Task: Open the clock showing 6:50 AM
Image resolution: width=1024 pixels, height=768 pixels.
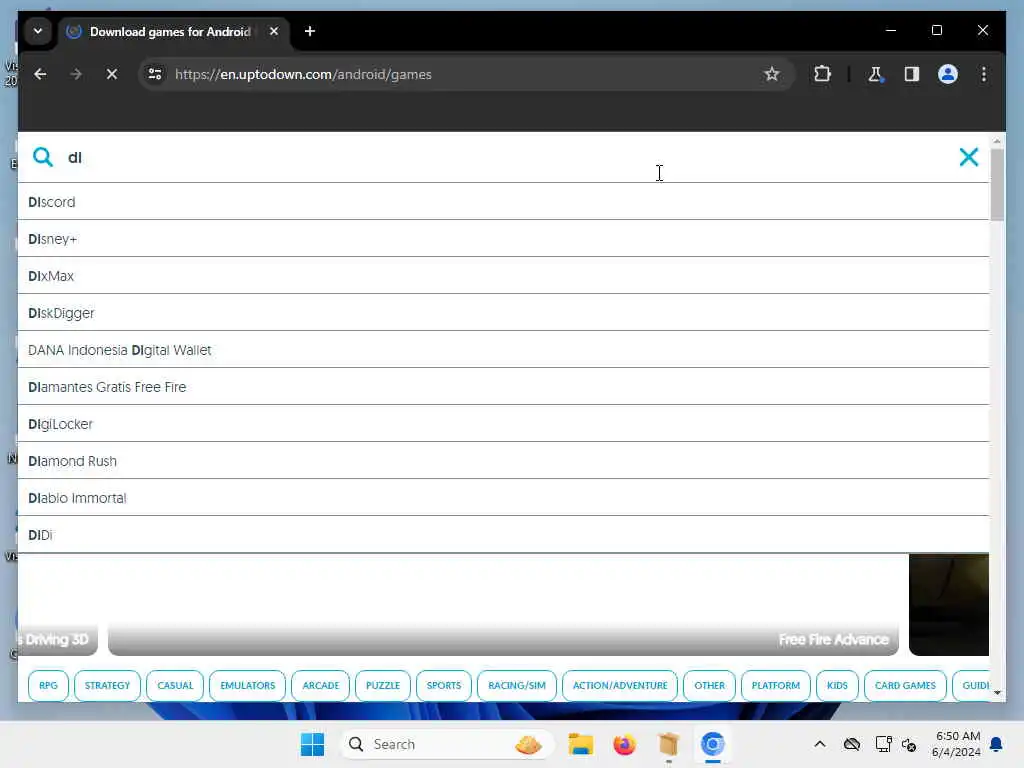Action: pyautogui.click(x=957, y=744)
